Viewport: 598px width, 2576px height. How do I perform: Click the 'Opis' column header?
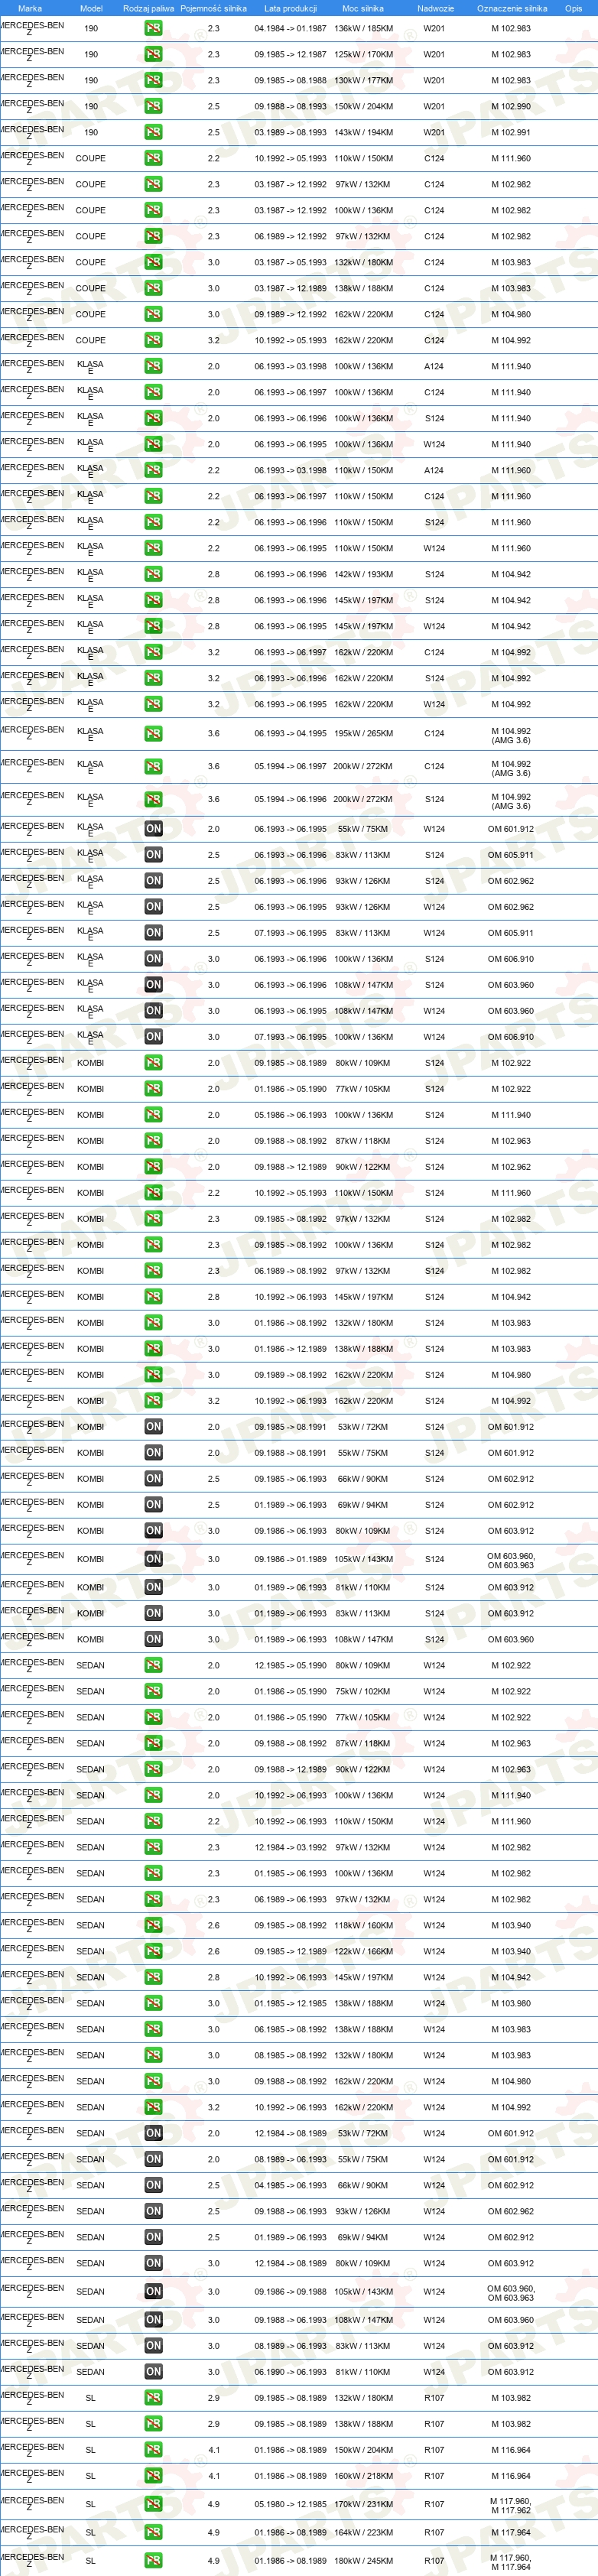coord(573,8)
